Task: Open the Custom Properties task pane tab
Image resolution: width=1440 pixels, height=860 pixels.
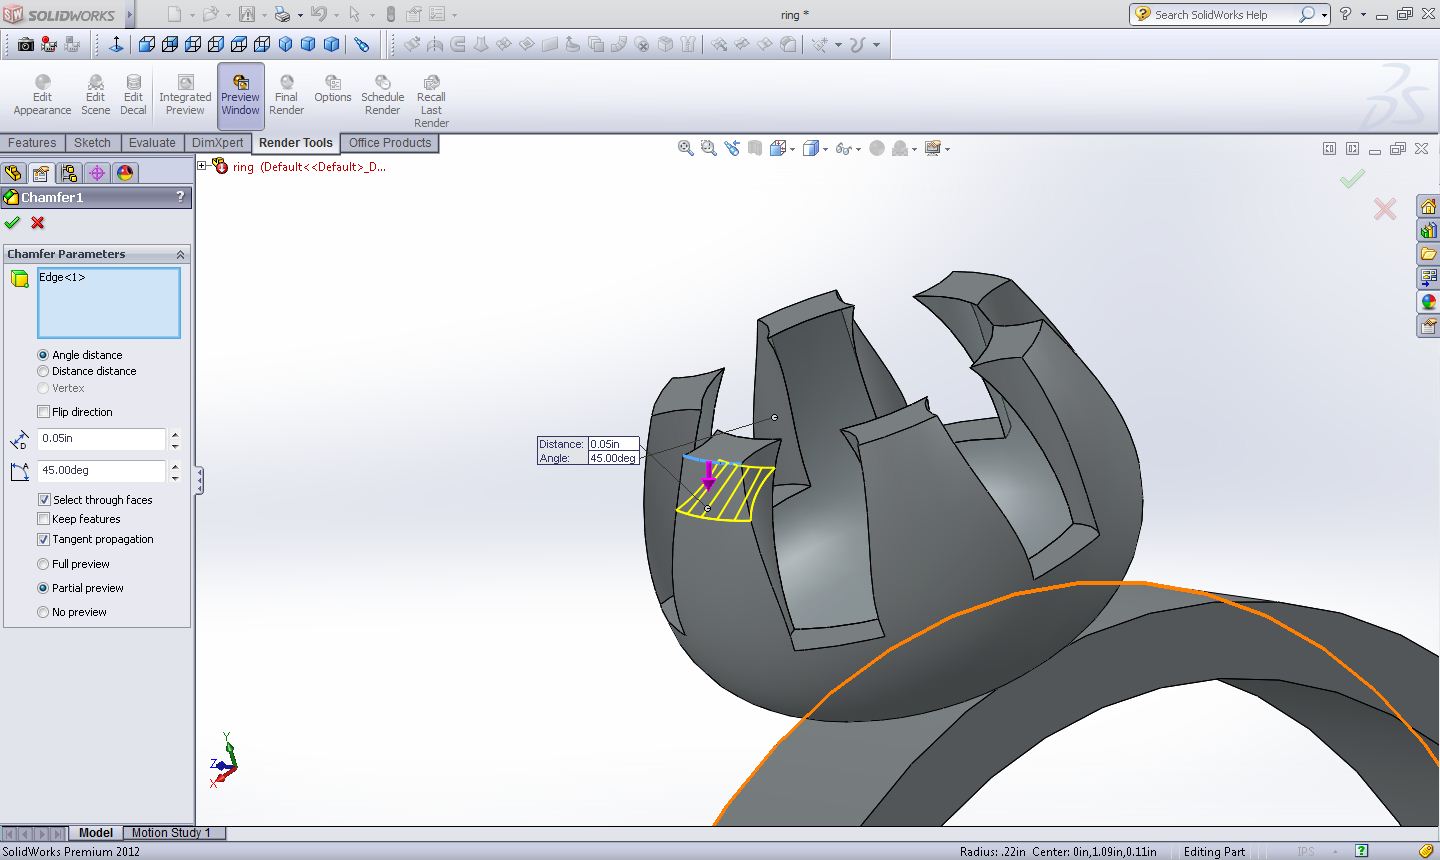Action: (x=1428, y=326)
